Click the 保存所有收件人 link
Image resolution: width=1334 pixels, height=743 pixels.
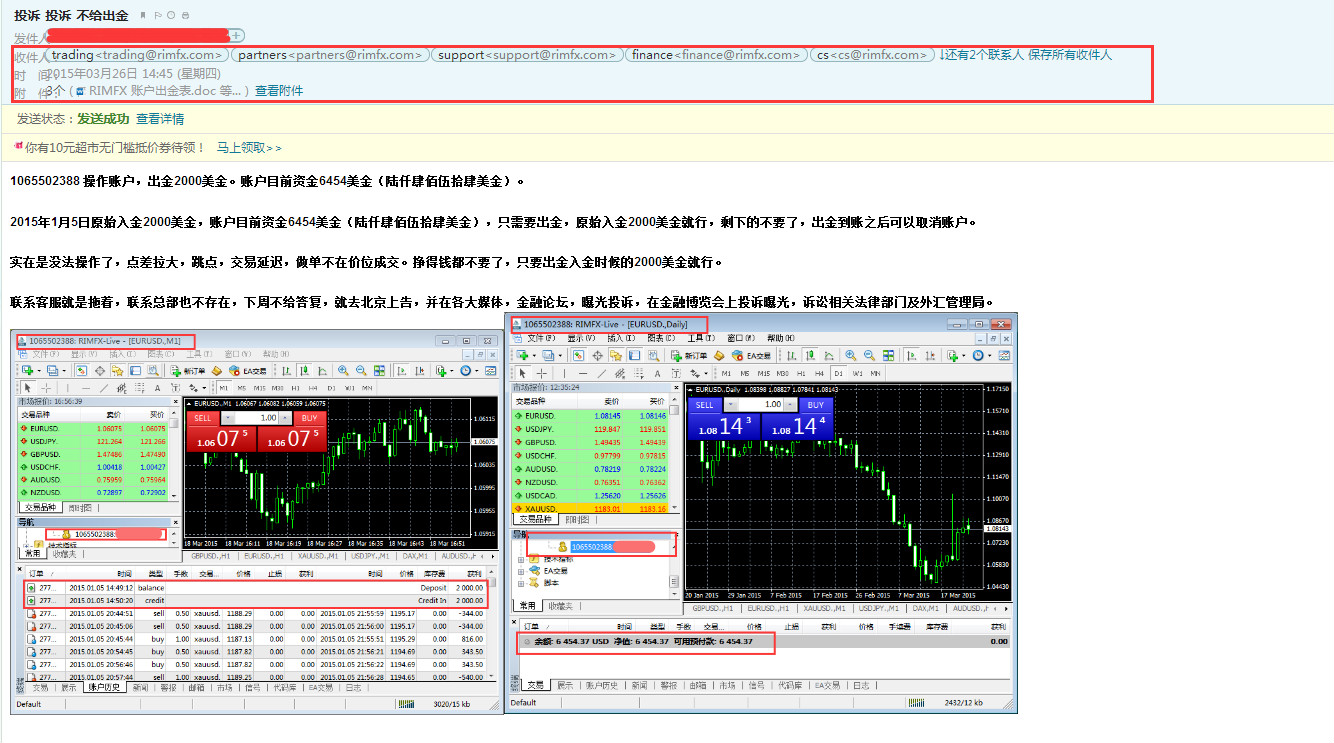point(1070,55)
